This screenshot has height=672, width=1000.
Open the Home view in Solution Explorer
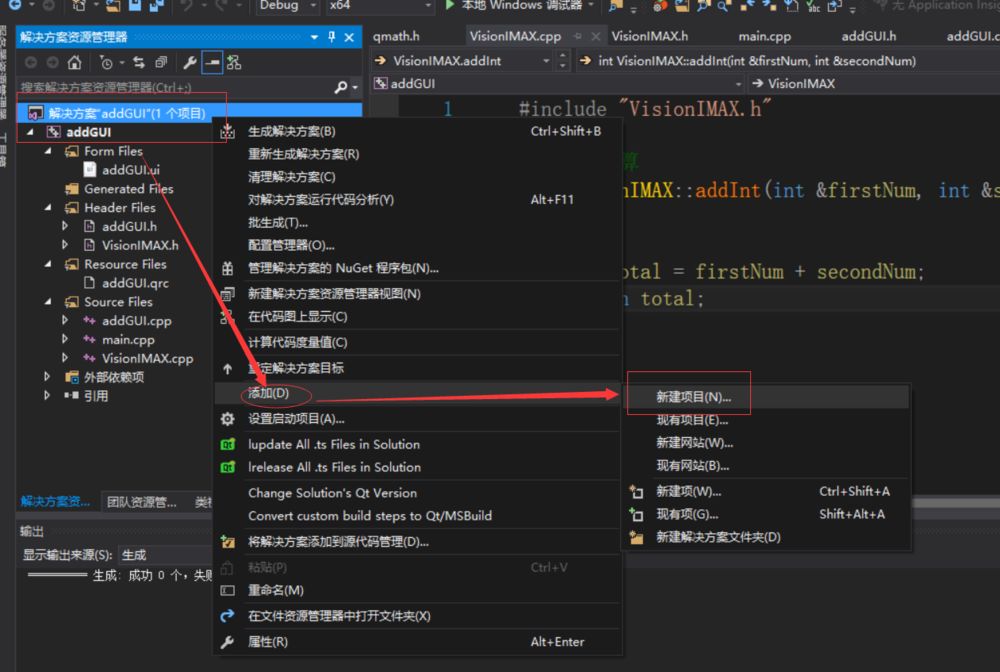click(x=75, y=62)
